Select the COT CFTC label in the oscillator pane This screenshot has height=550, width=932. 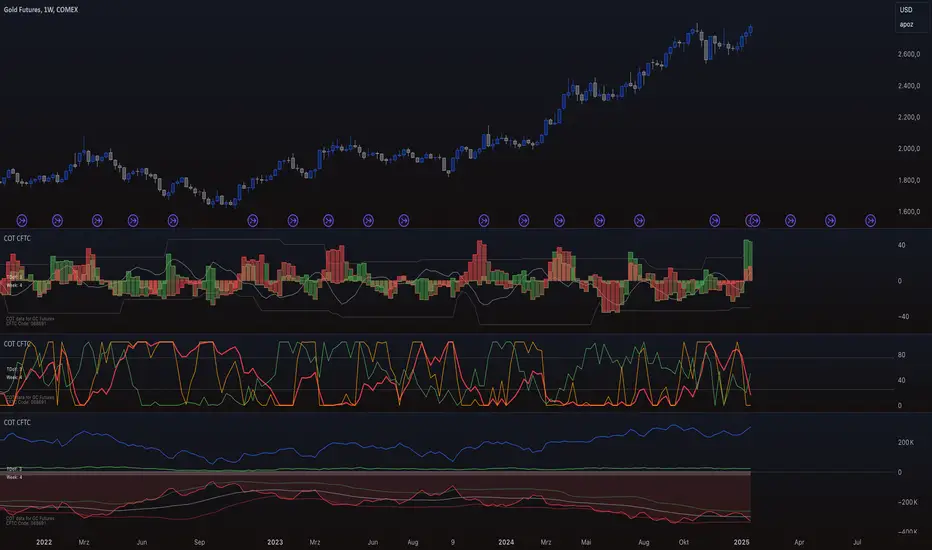(17, 344)
